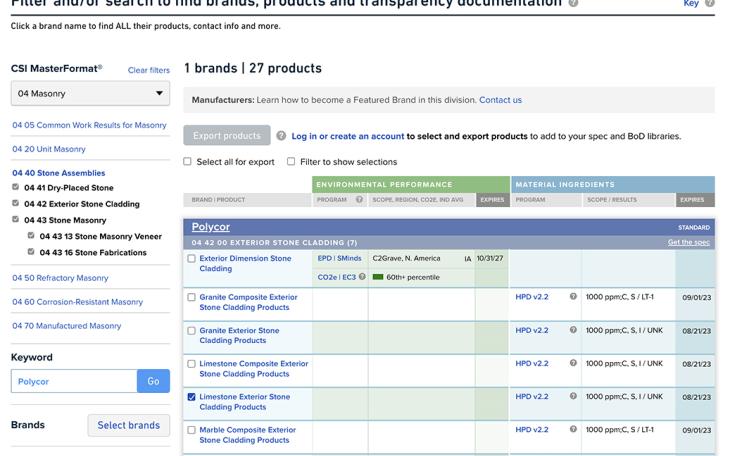This screenshot has height=456, width=730.
Task: Uncheck 04 42 Exterior Stone Cladding filter
Action: 15,203
